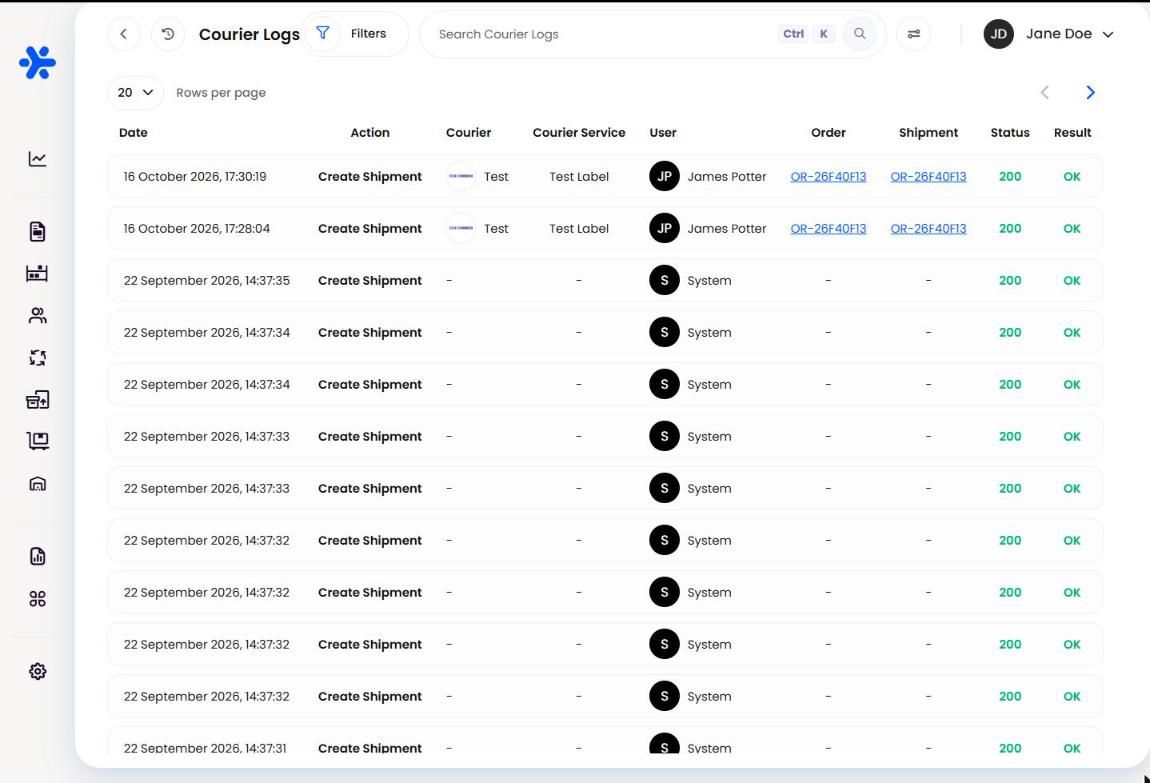Select date 22 September 2026, 14:37:35

click(207, 281)
